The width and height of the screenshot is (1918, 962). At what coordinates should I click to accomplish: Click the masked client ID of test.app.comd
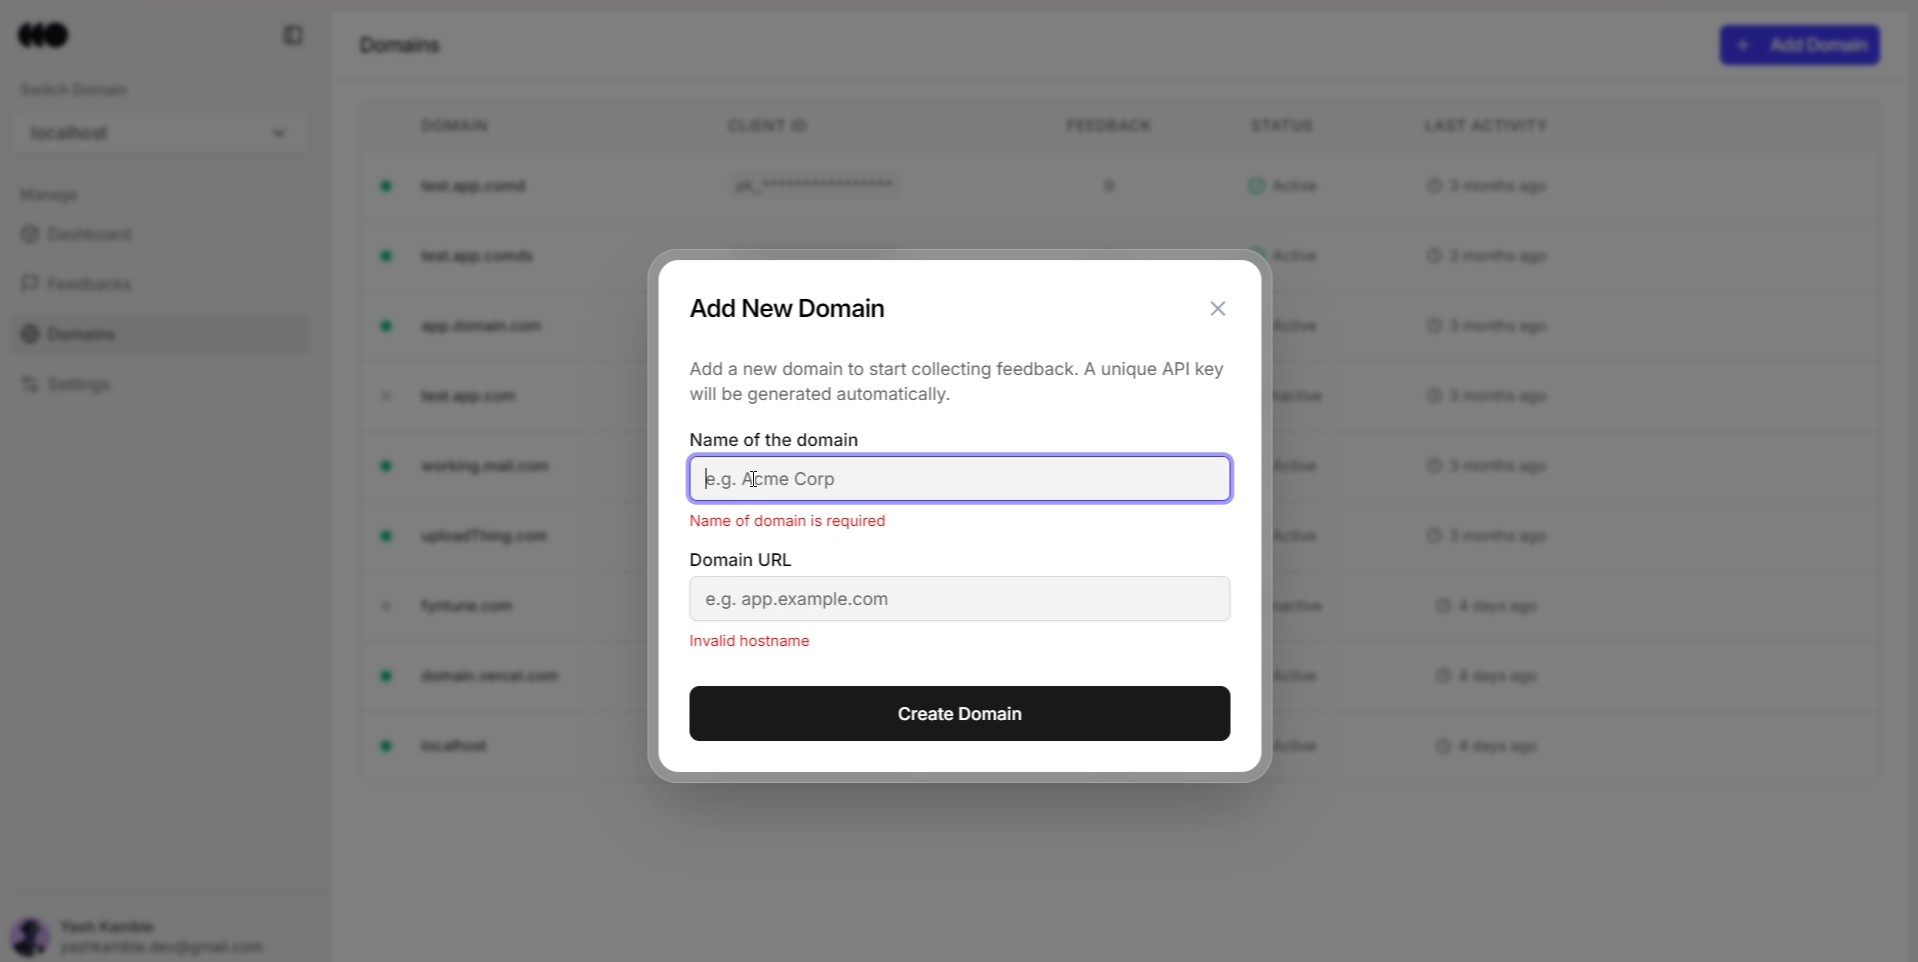(x=814, y=186)
